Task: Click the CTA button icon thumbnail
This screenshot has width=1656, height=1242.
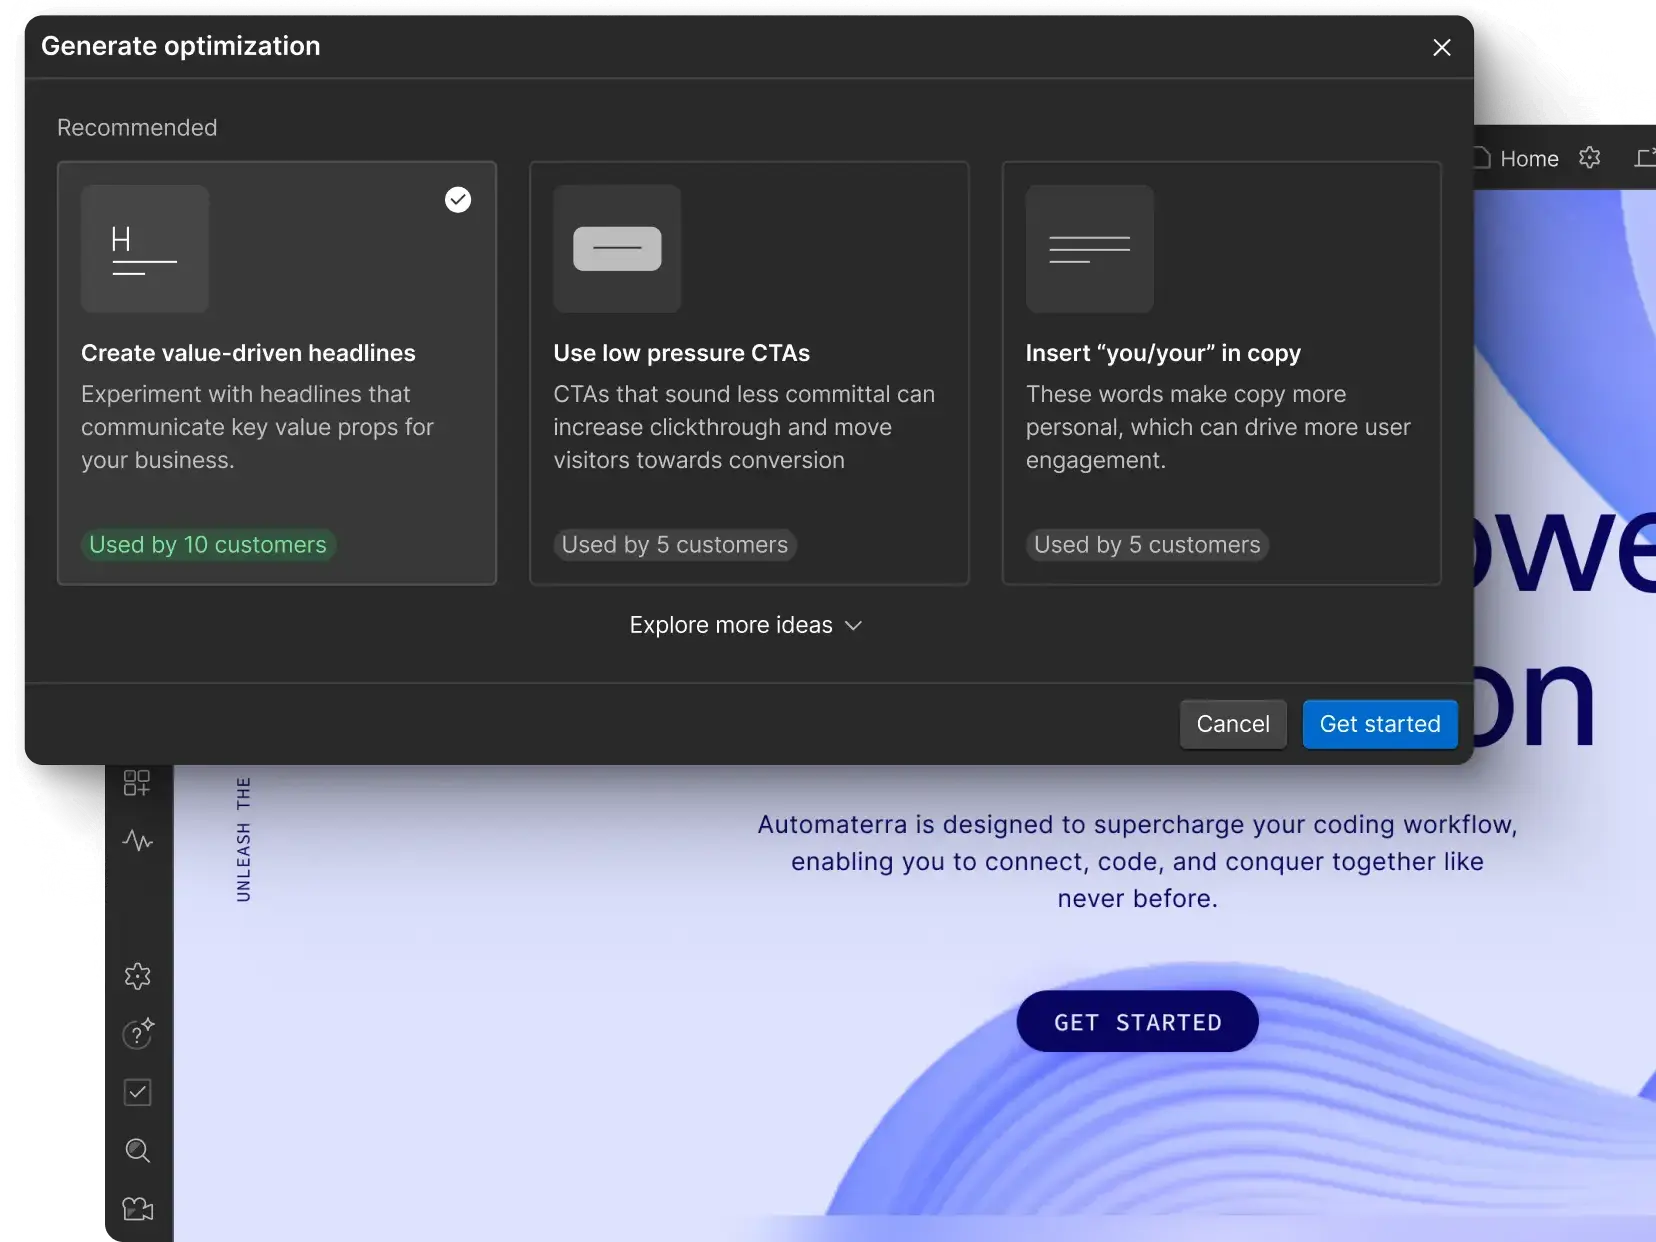Action: point(617,249)
